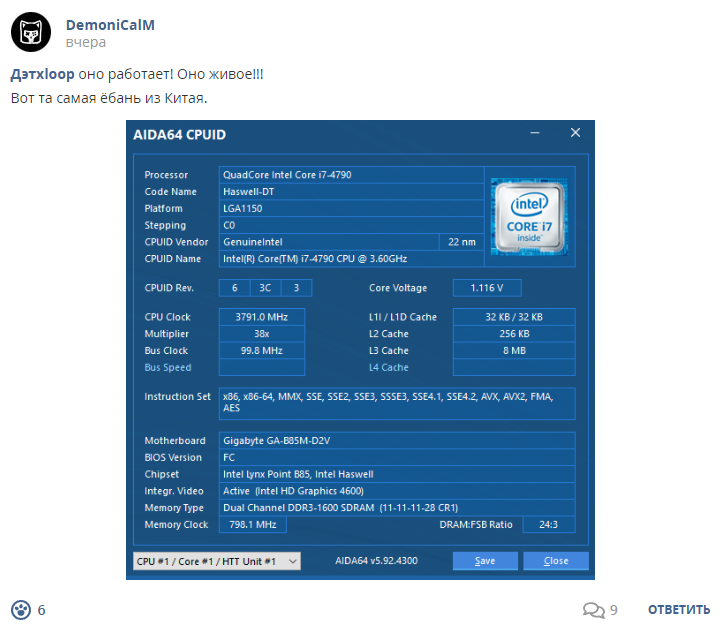The height and width of the screenshot is (634, 725).
Task: Click the Memory Clock value 798.1 MHz
Action: coord(253,524)
